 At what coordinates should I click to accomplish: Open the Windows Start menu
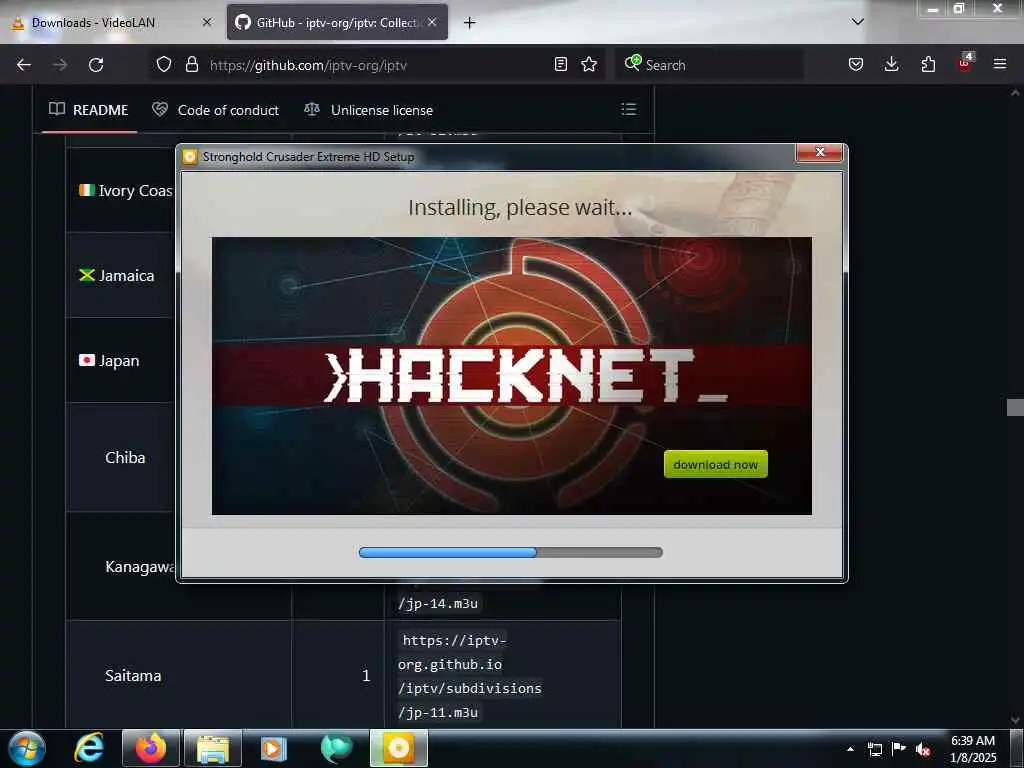tap(27, 748)
